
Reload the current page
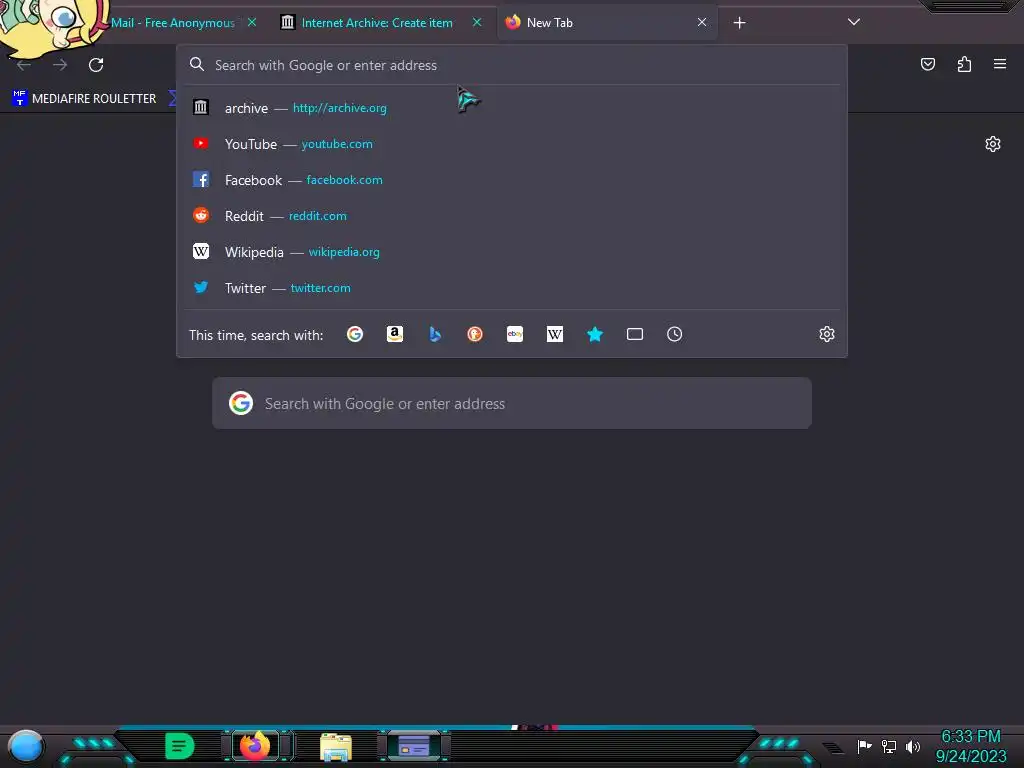click(x=96, y=65)
